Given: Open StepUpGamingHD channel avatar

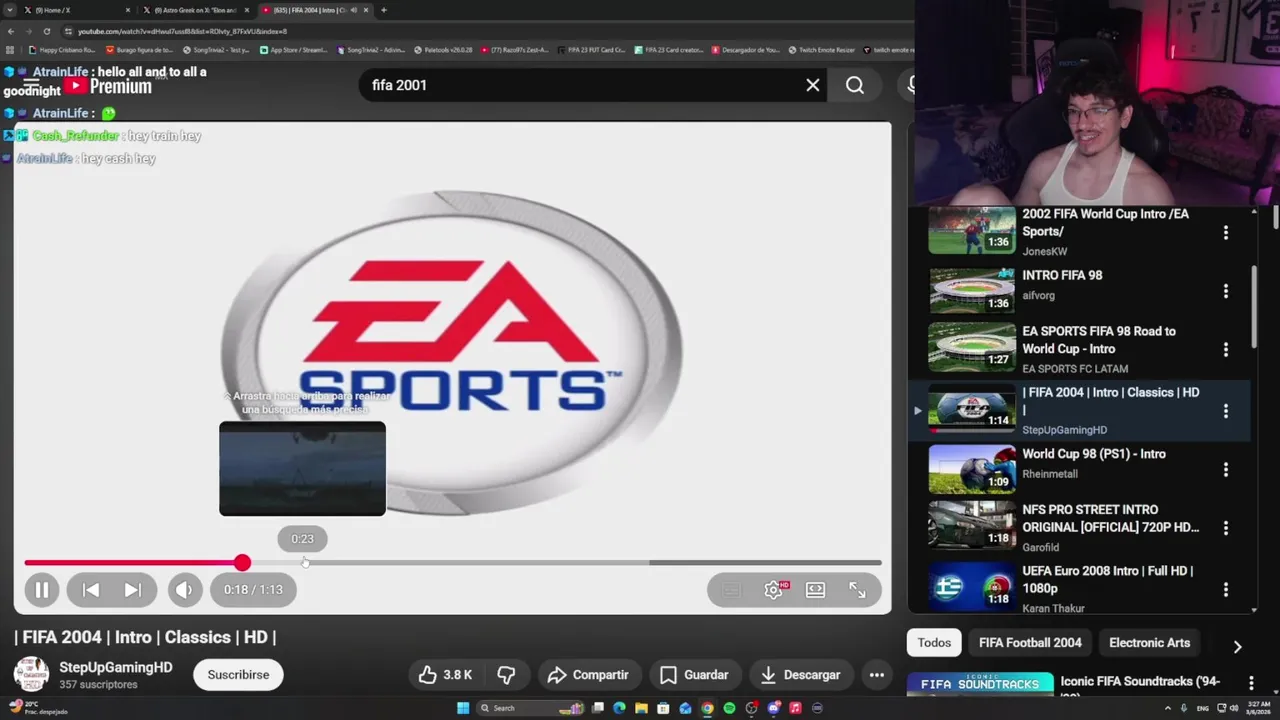Looking at the screenshot, I should (x=31, y=675).
